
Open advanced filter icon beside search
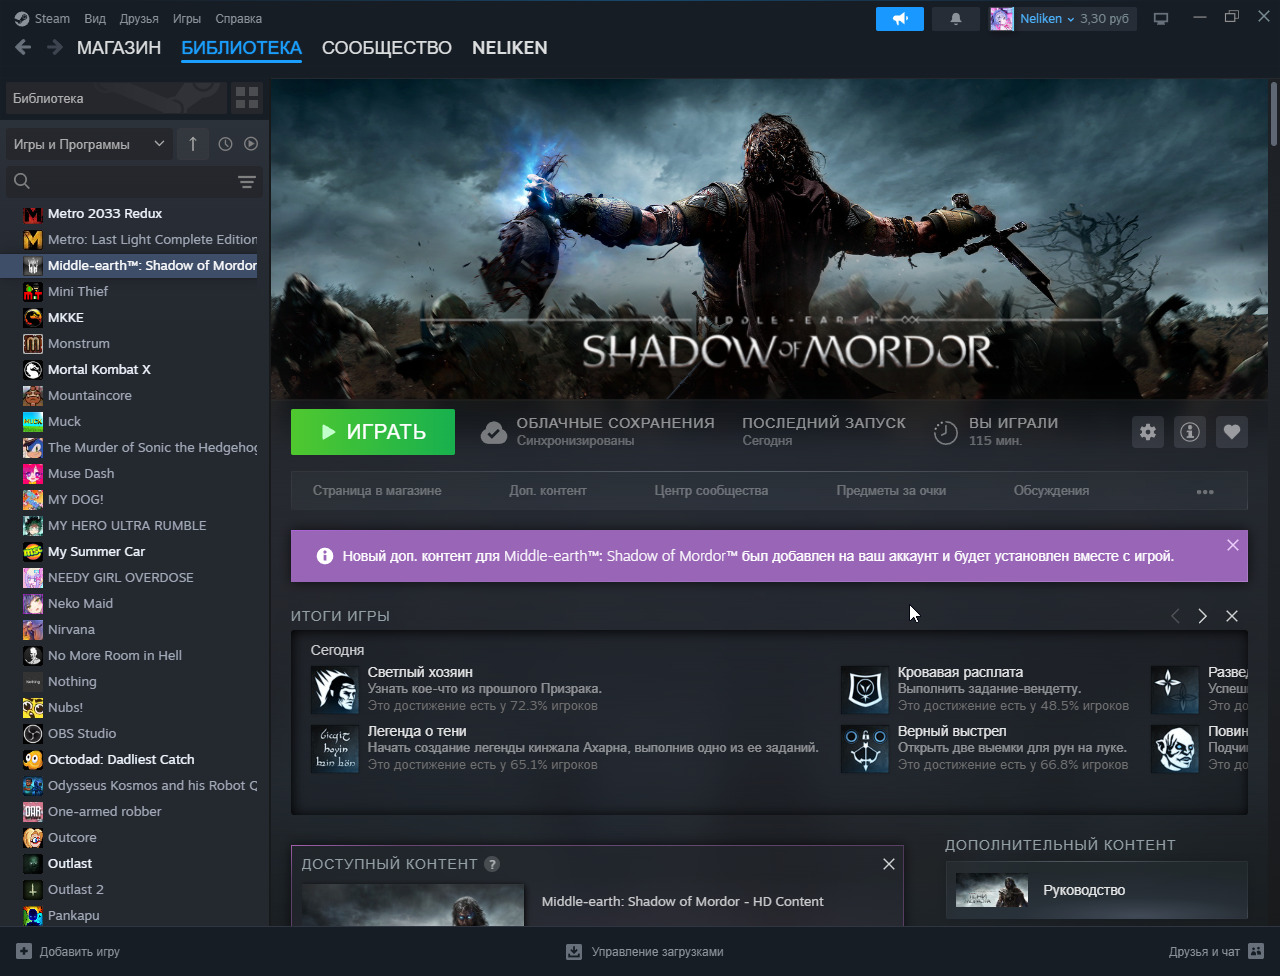[247, 182]
